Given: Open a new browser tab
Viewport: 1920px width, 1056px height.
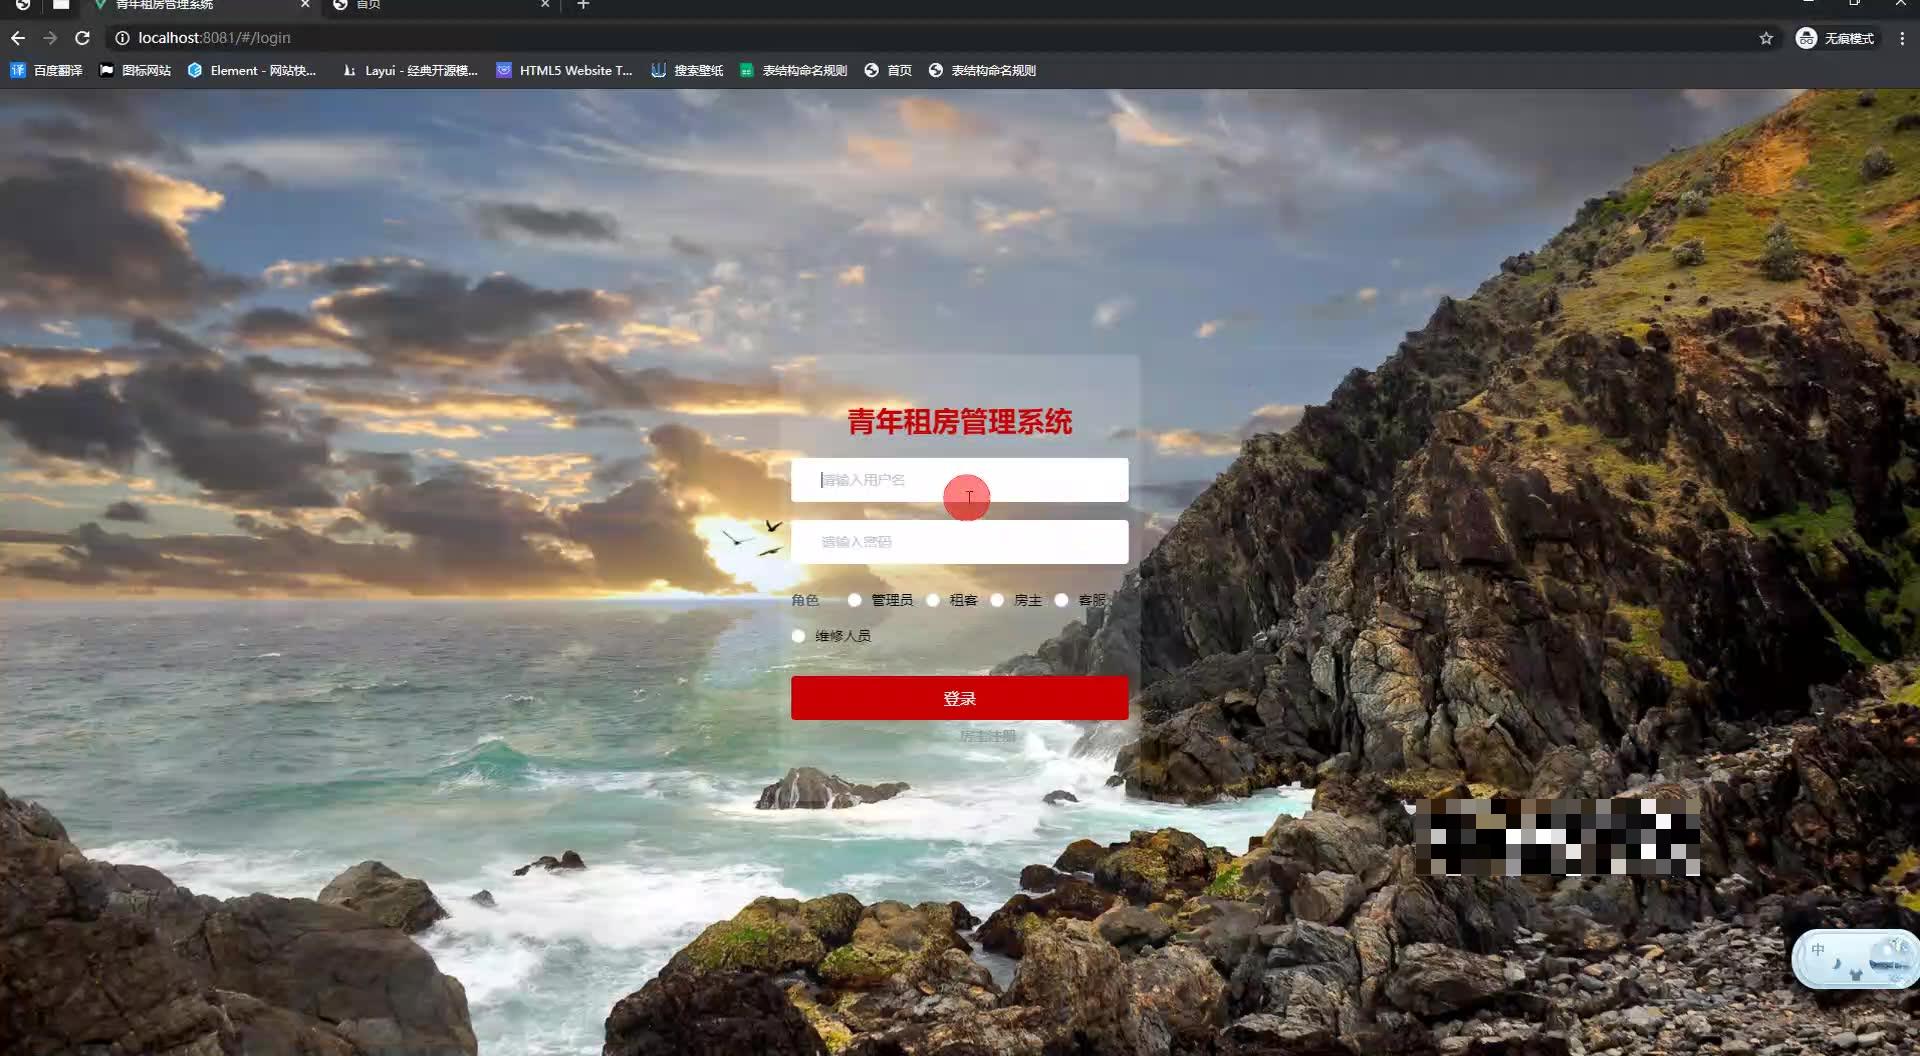Looking at the screenshot, I should point(583,5).
